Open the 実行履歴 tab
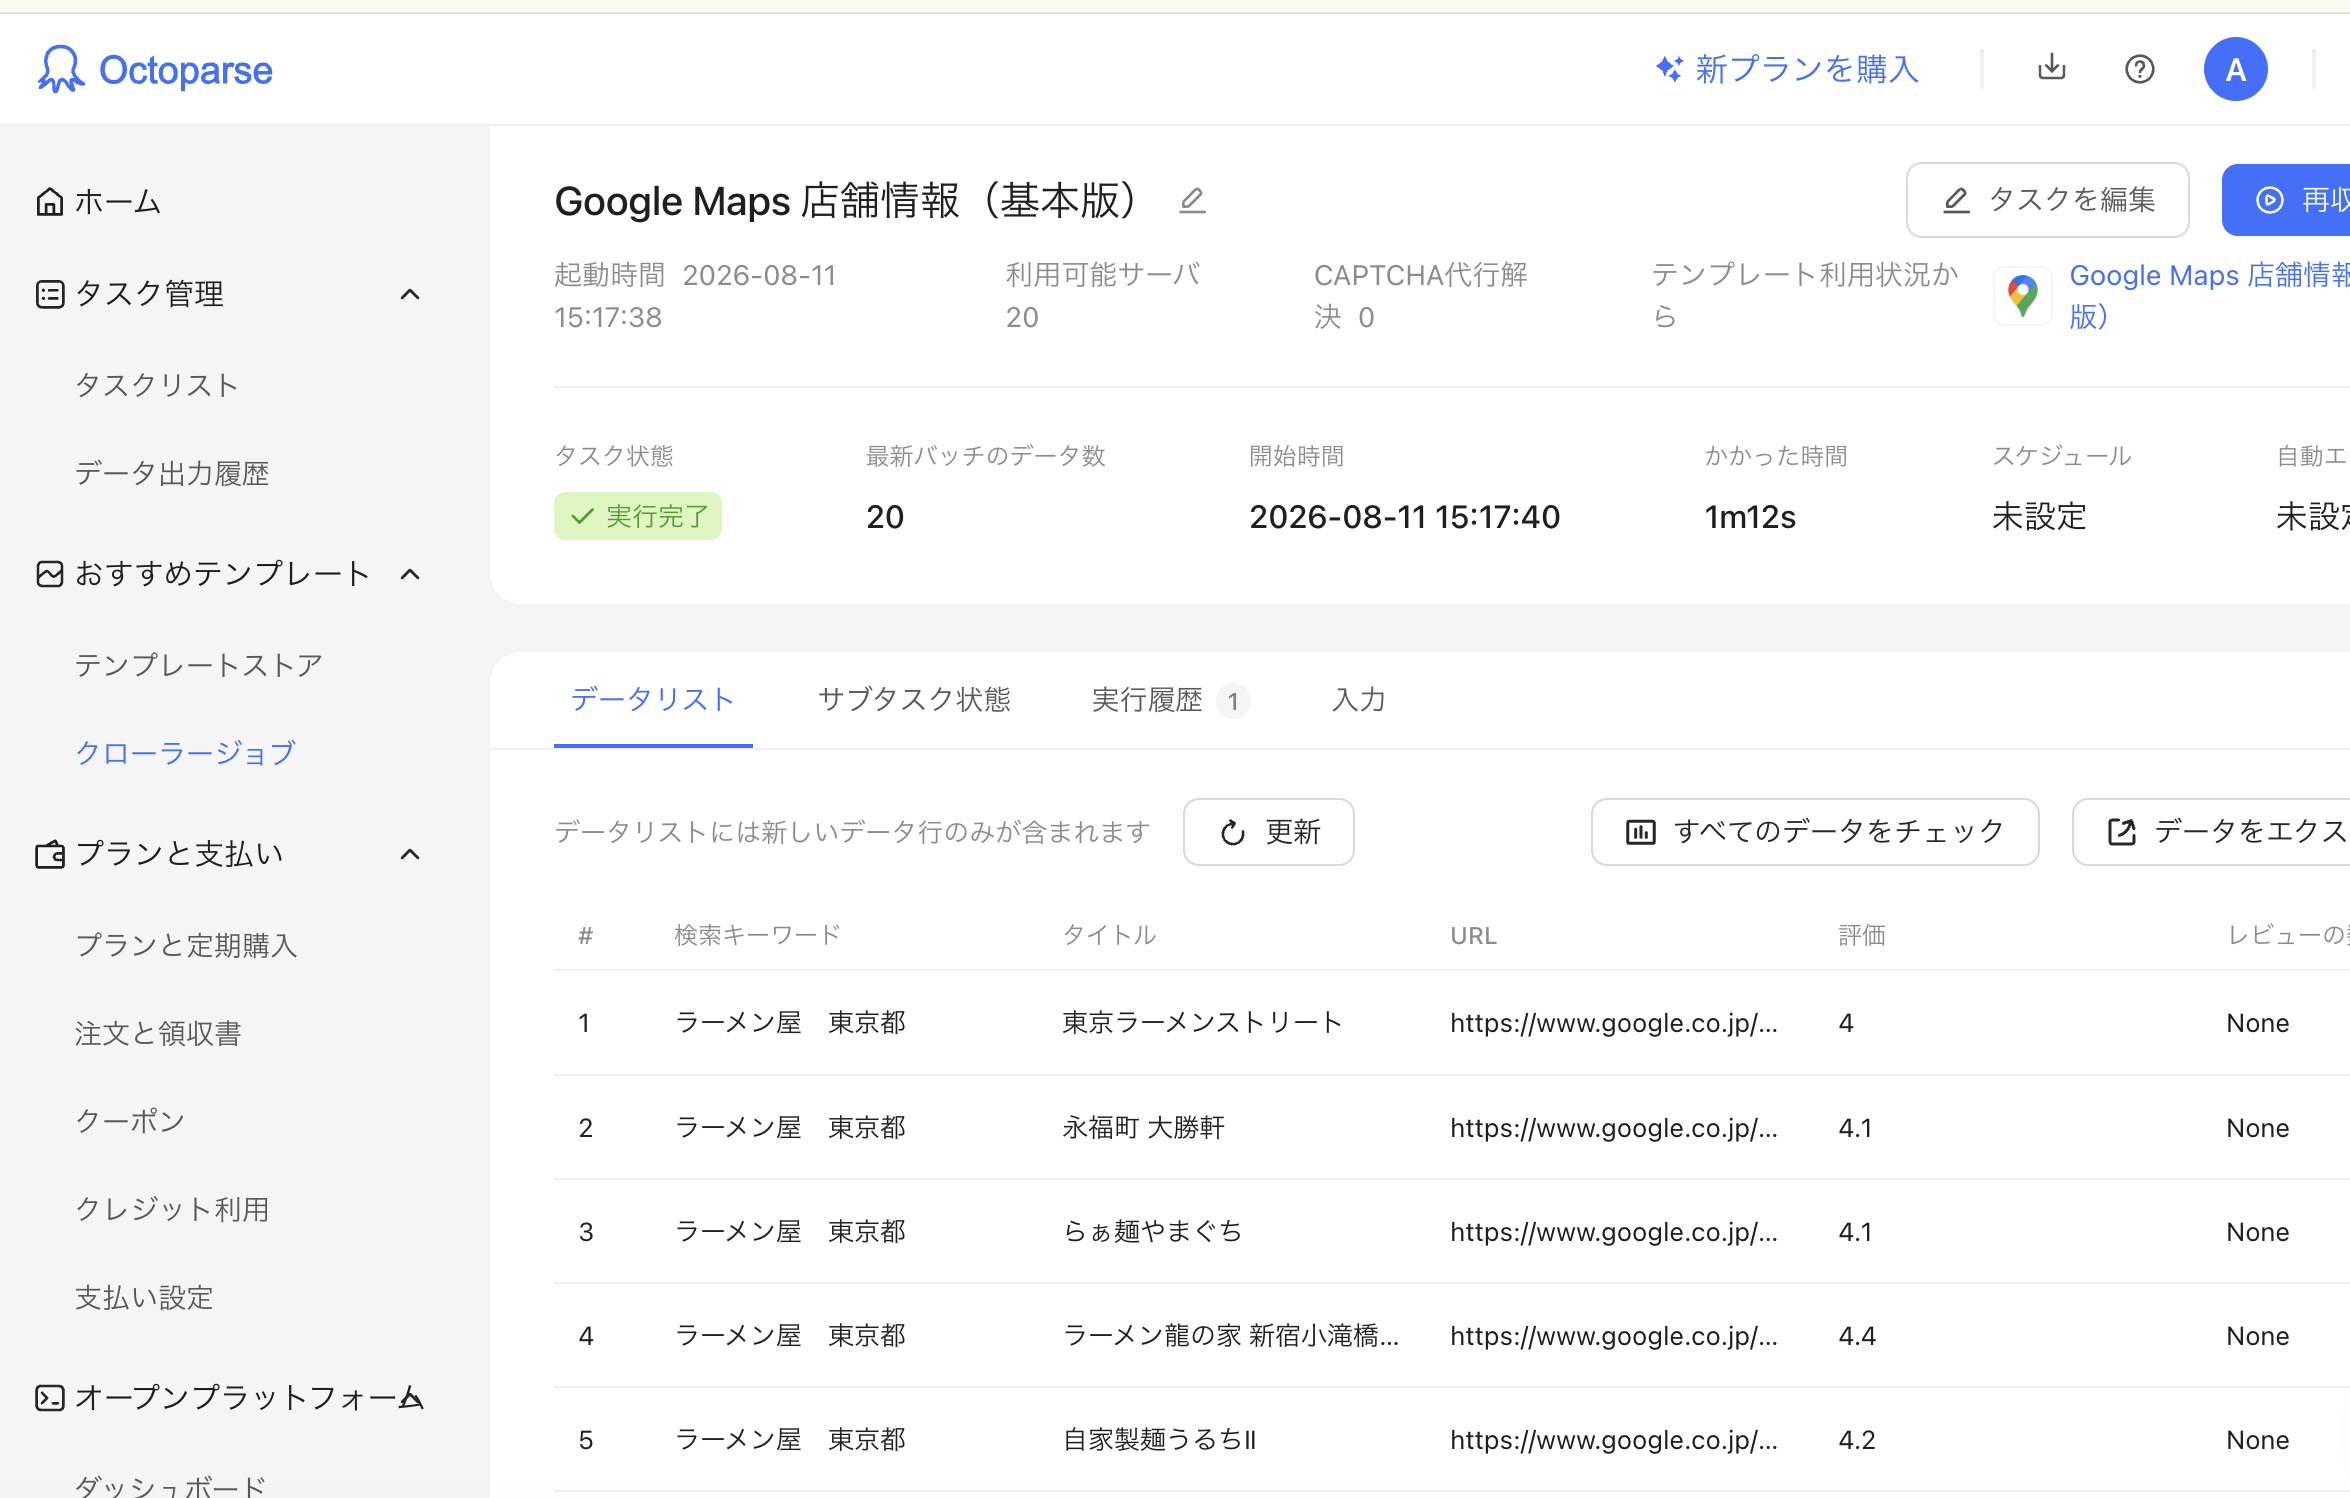This screenshot has width=2350, height=1498. [x=1170, y=700]
